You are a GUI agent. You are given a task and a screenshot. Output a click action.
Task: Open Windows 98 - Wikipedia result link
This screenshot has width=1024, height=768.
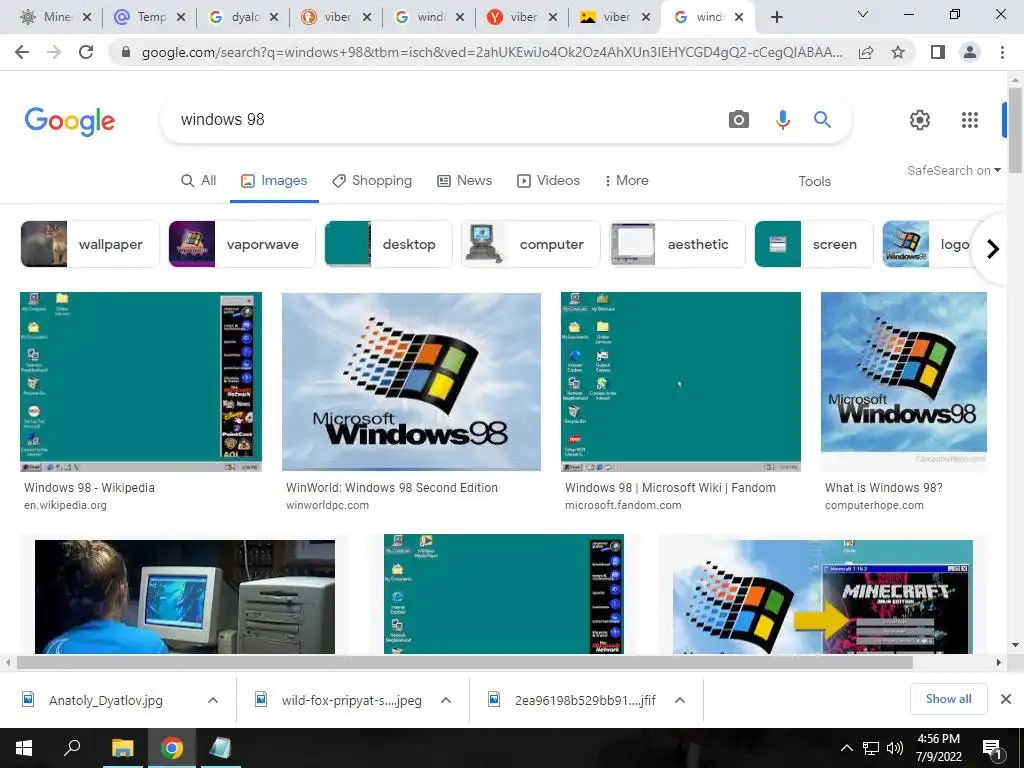[x=89, y=488]
